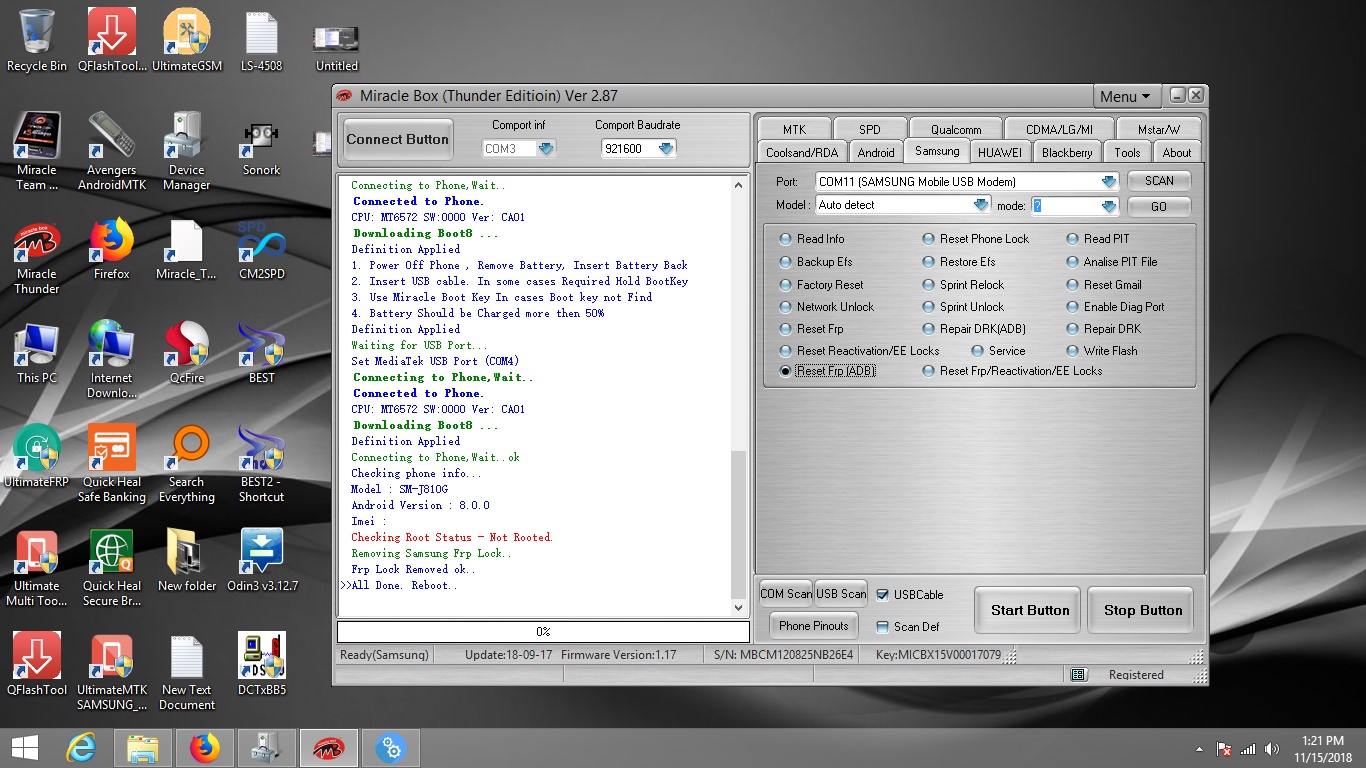The width and height of the screenshot is (1366, 768).
Task: Launch CM2SPD desktop shortcut
Action: coord(261,249)
